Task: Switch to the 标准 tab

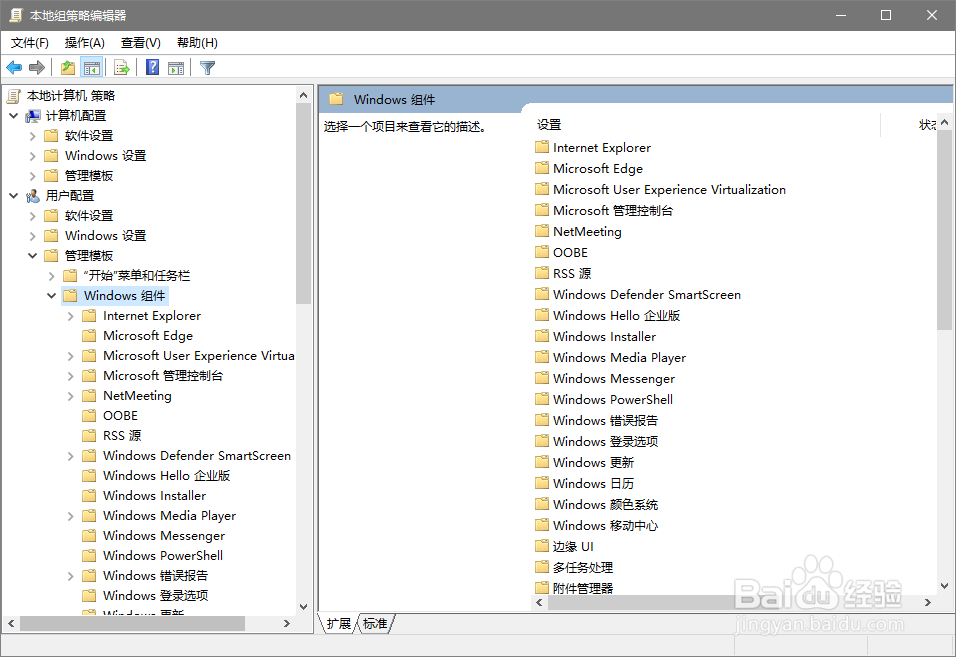Action: click(375, 623)
